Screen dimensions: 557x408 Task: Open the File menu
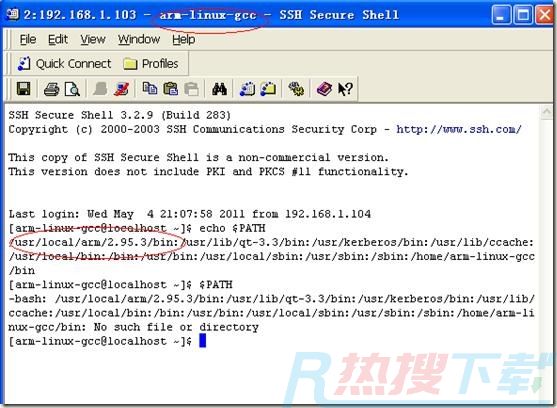[28, 39]
